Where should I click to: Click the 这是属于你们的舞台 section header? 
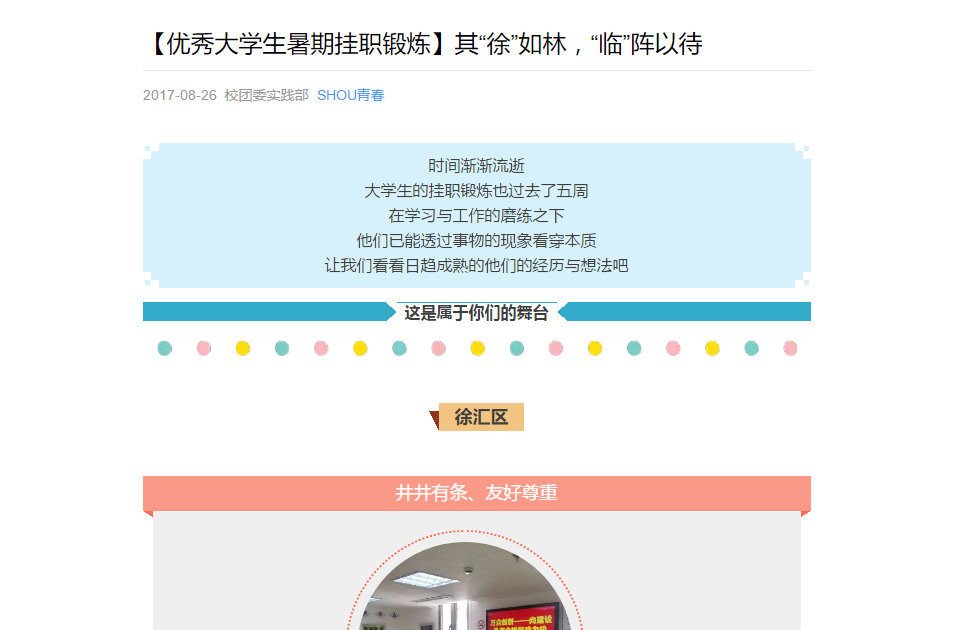(476, 313)
